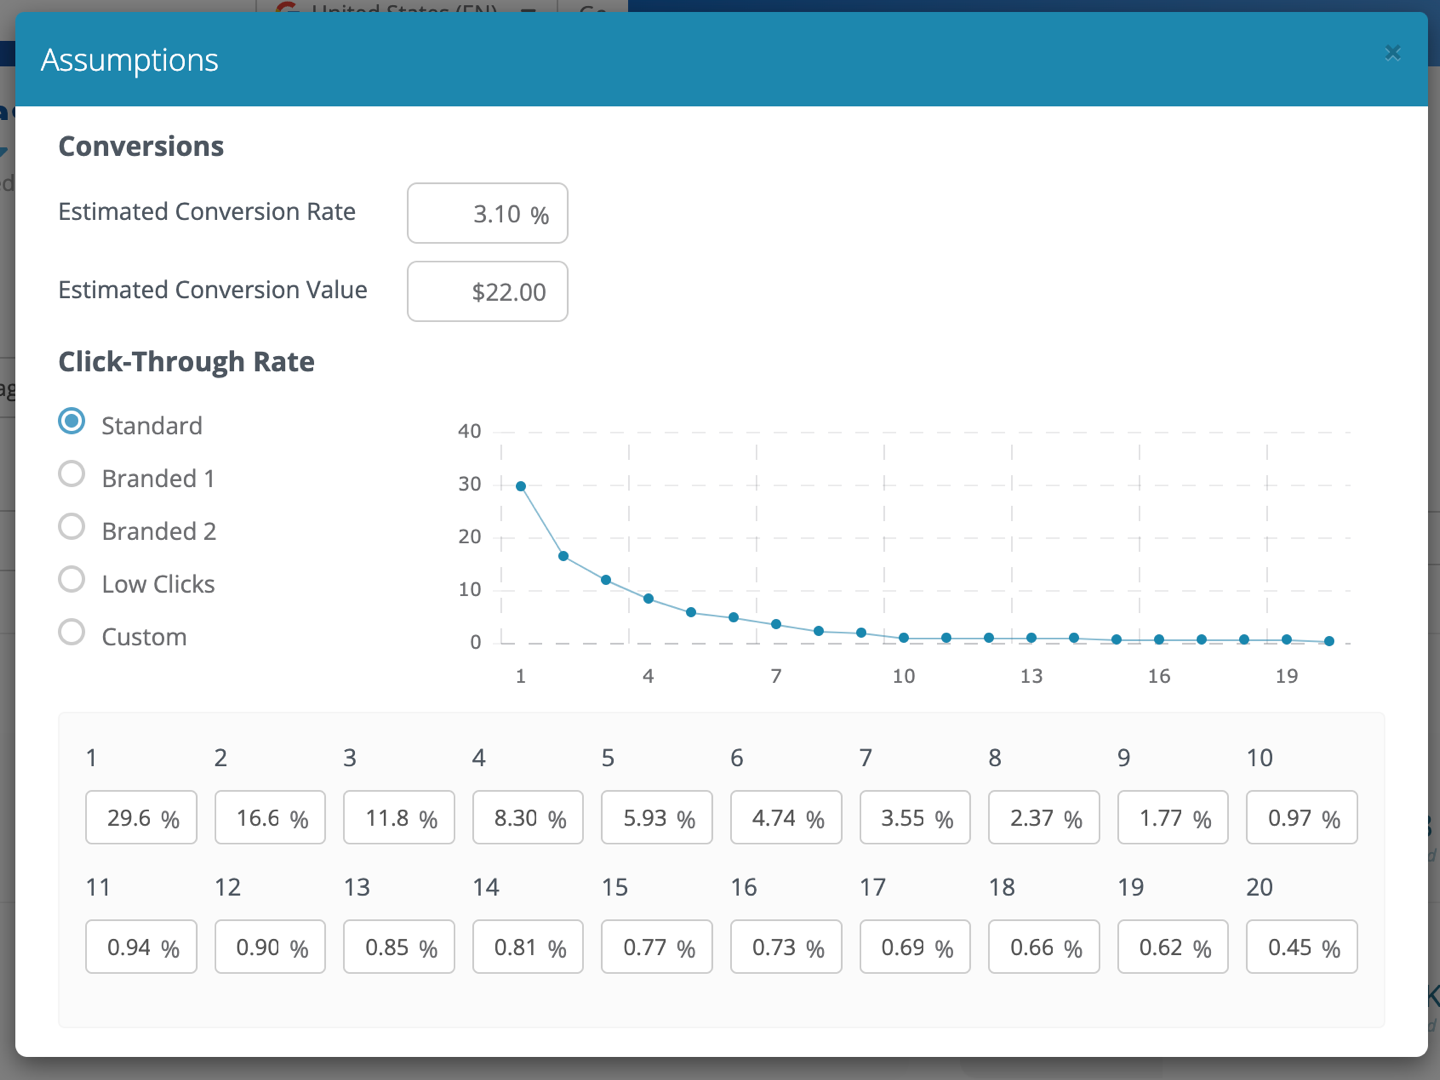Click the position 2 CTR field 16.6
1440x1080 pixels.
(270, 817)
